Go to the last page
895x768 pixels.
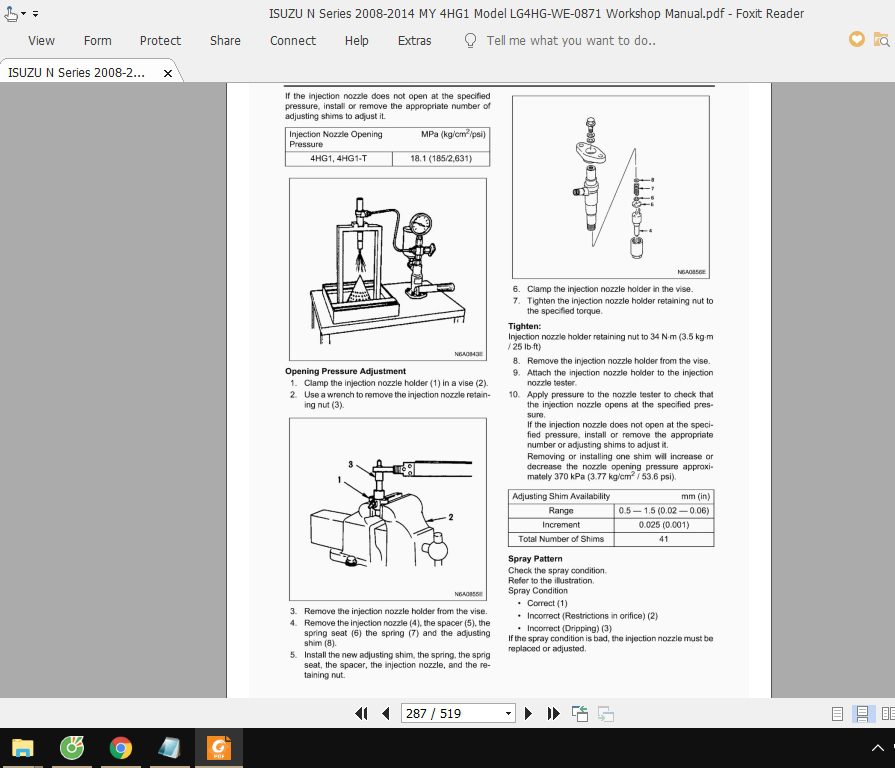click(x=553, y=713)
